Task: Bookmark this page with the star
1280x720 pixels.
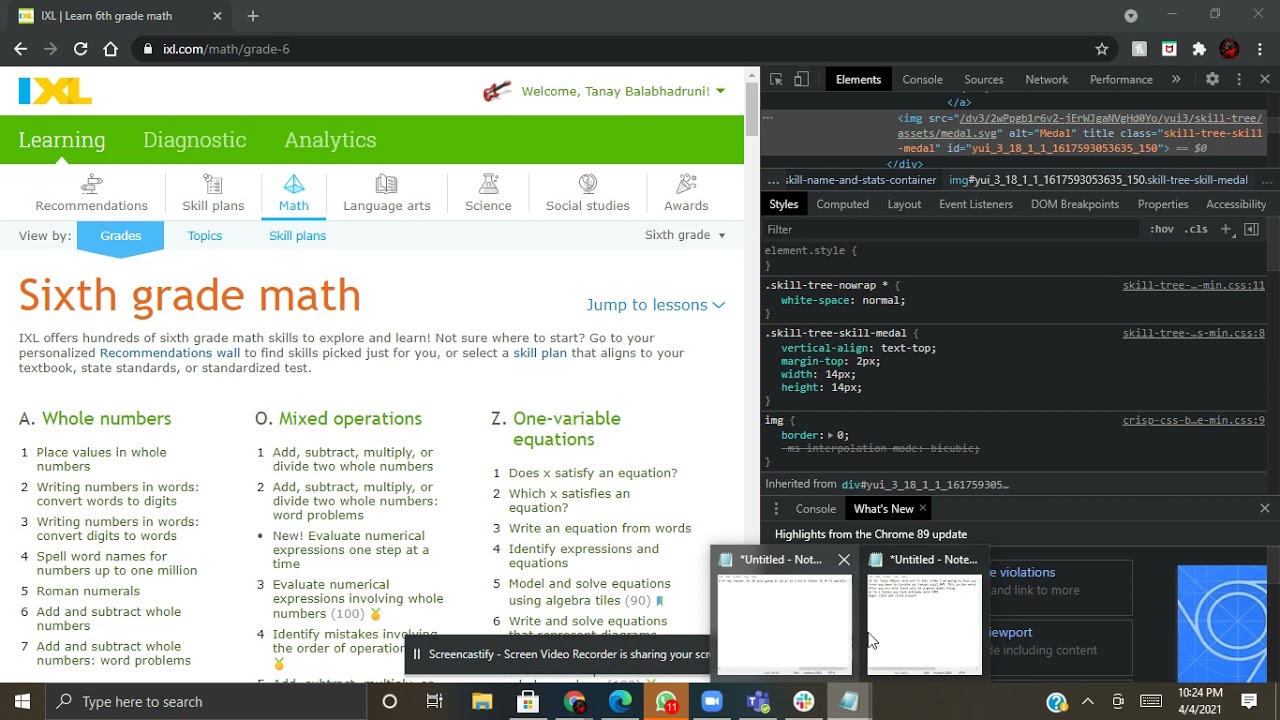Action: click(x=1102, y=48)
